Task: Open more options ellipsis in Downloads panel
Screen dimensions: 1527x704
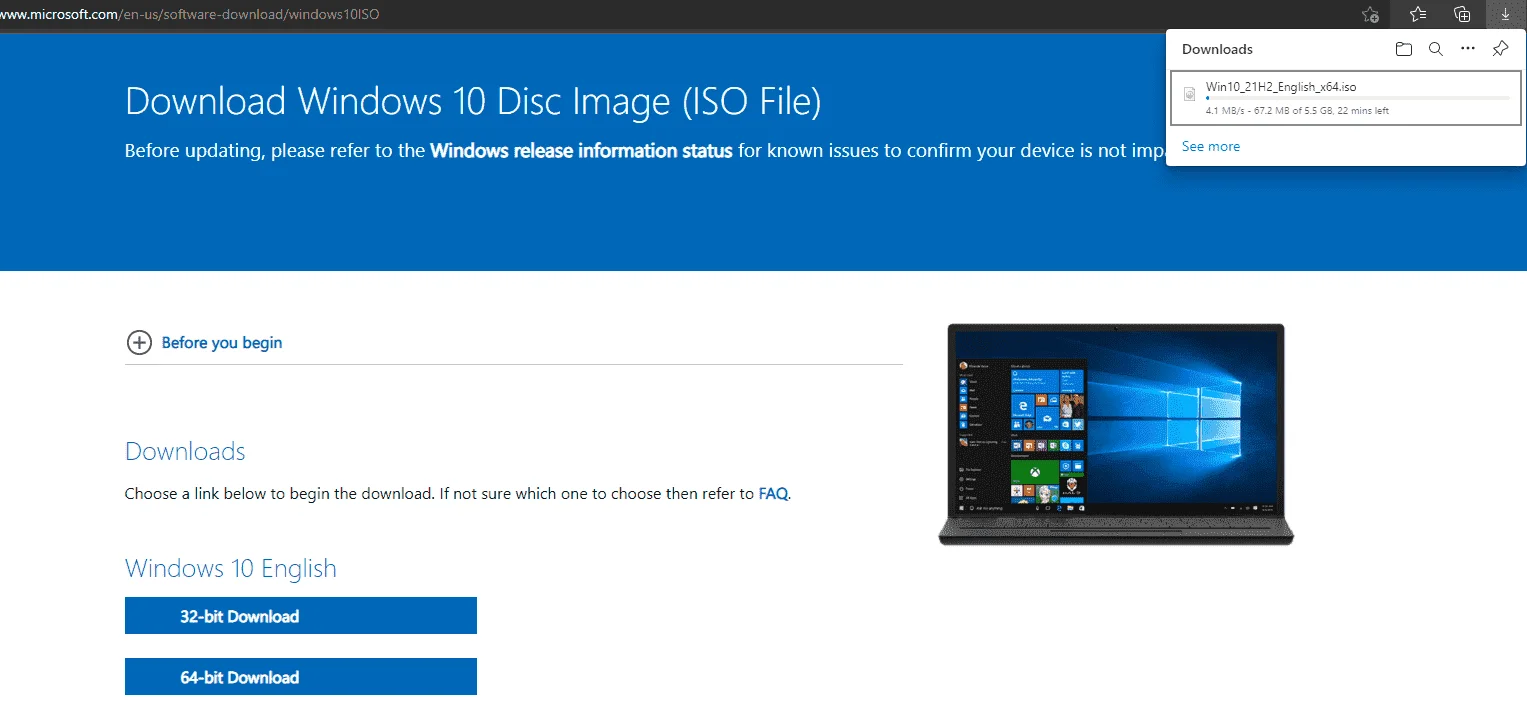Action: [1468, 49]
